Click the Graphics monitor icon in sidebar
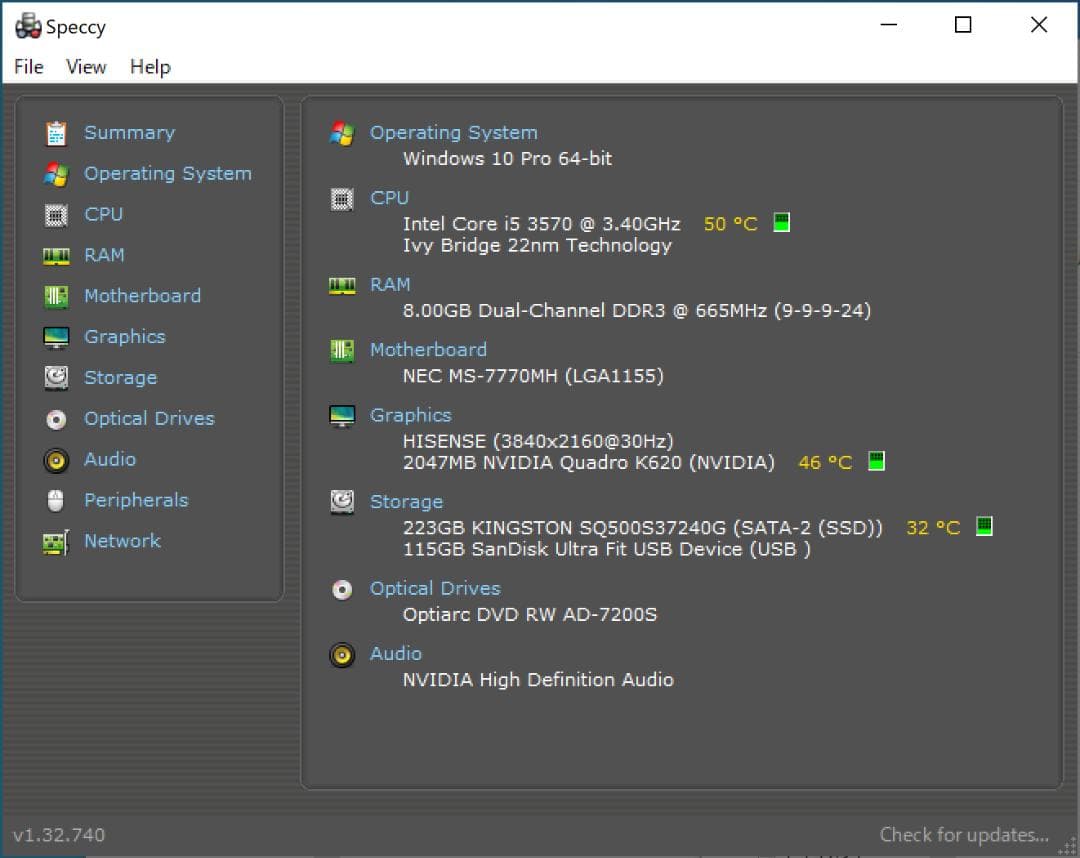 pos(58,337)
